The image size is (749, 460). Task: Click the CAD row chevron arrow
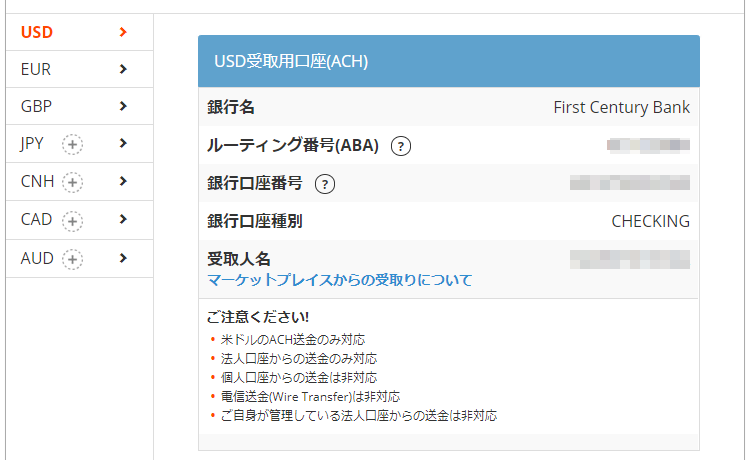click(x=123, y=219)
